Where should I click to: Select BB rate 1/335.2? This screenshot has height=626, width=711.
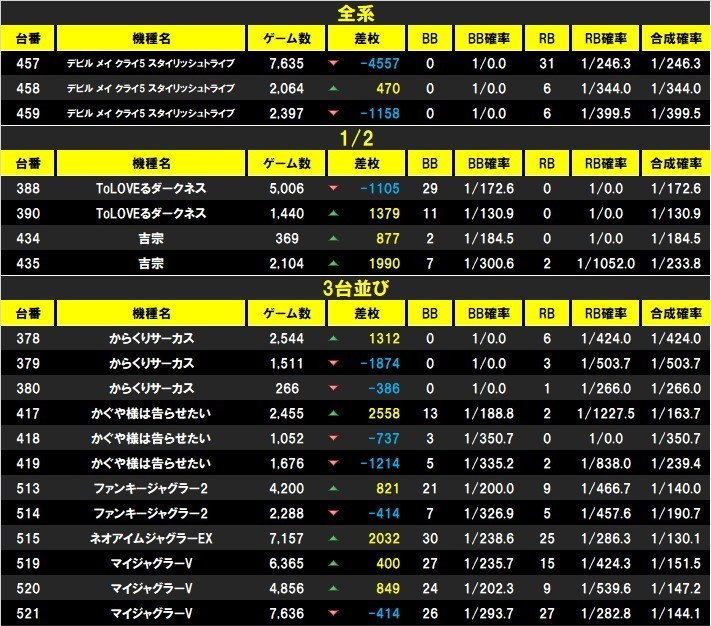coord(489,463)
